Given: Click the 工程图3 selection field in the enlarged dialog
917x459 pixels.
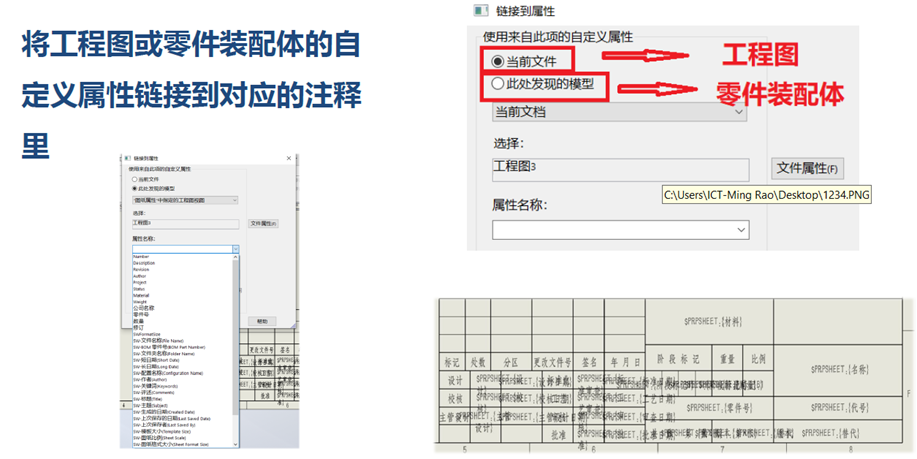Looking at the screenshot, I should coord(620,170).
